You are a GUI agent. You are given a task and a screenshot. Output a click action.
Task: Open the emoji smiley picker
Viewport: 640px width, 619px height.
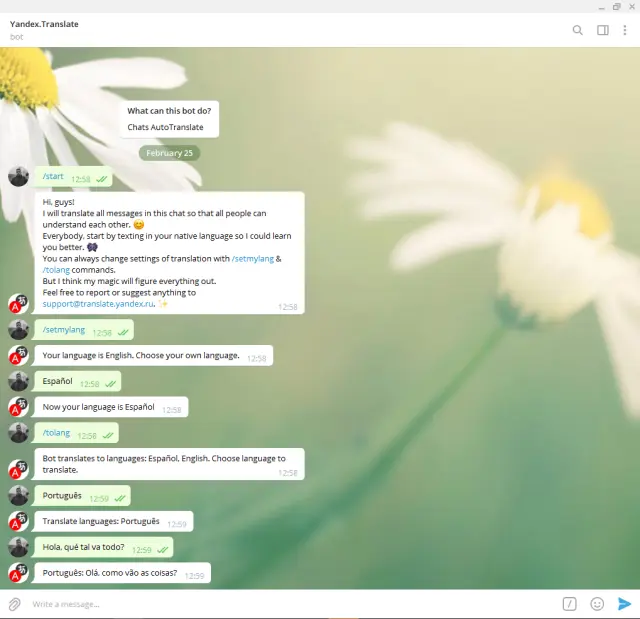[597, 604]
